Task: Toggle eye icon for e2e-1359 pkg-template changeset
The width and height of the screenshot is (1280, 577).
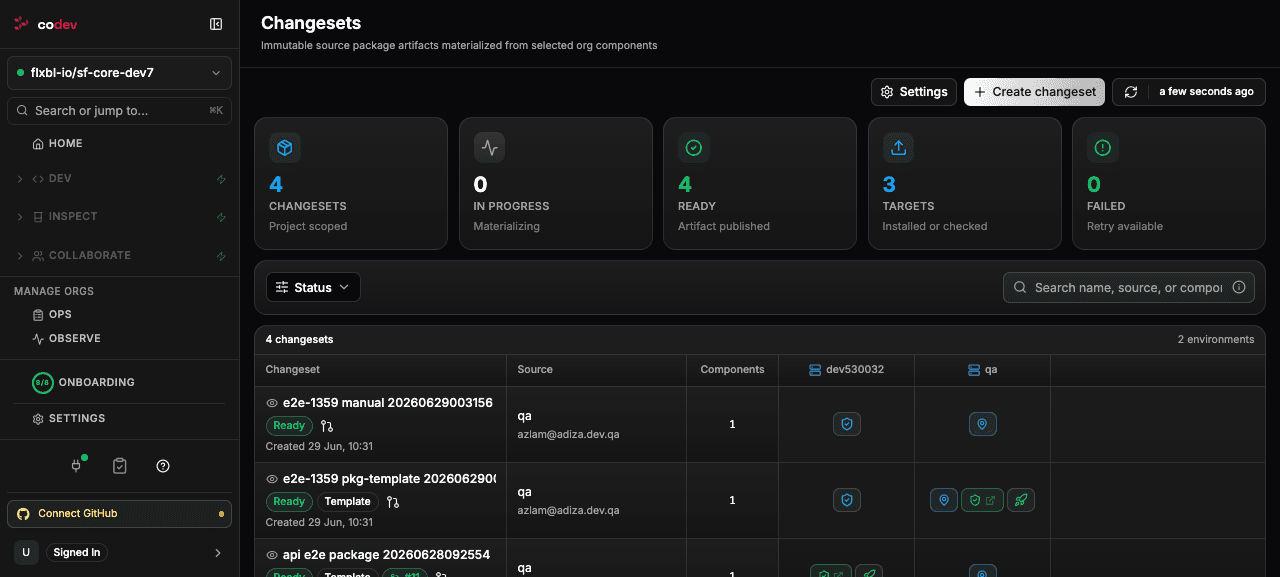Action: coord(272,479)
